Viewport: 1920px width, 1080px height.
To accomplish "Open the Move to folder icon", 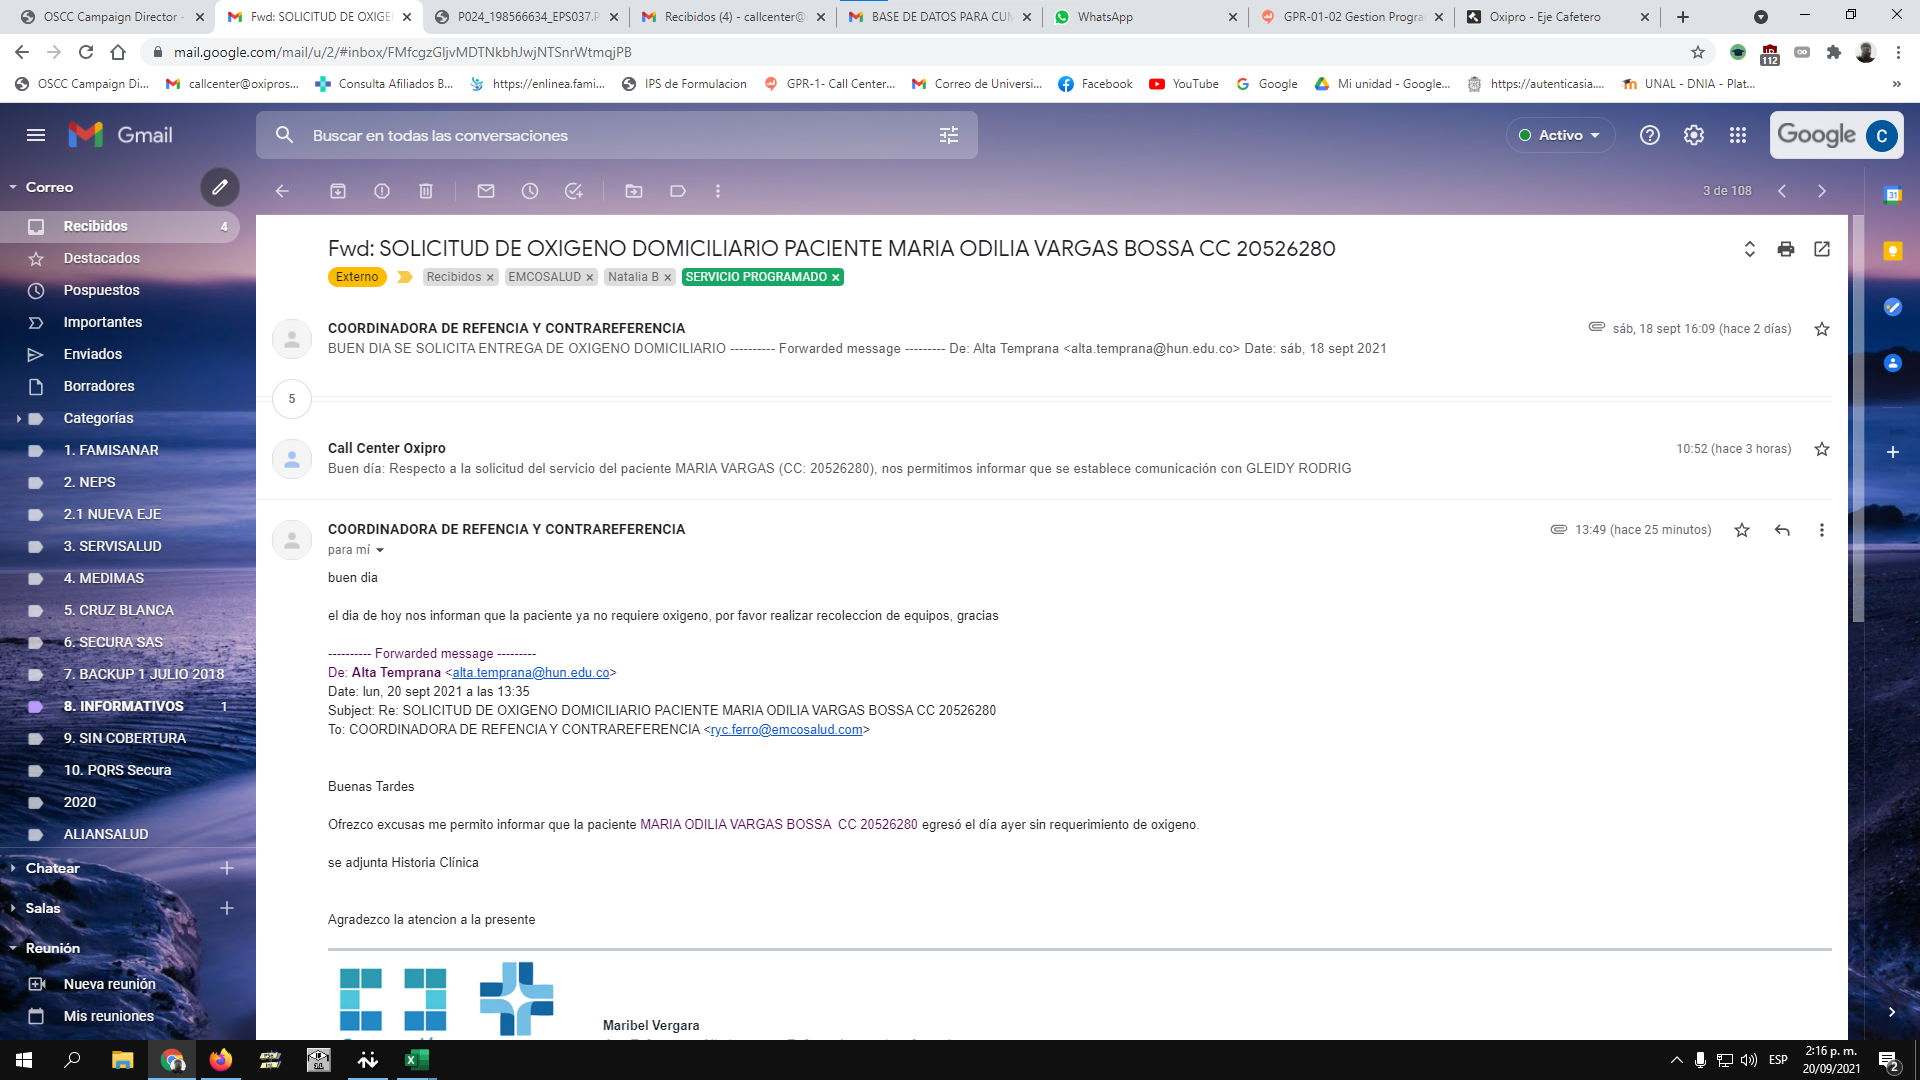I will point(634,191).
